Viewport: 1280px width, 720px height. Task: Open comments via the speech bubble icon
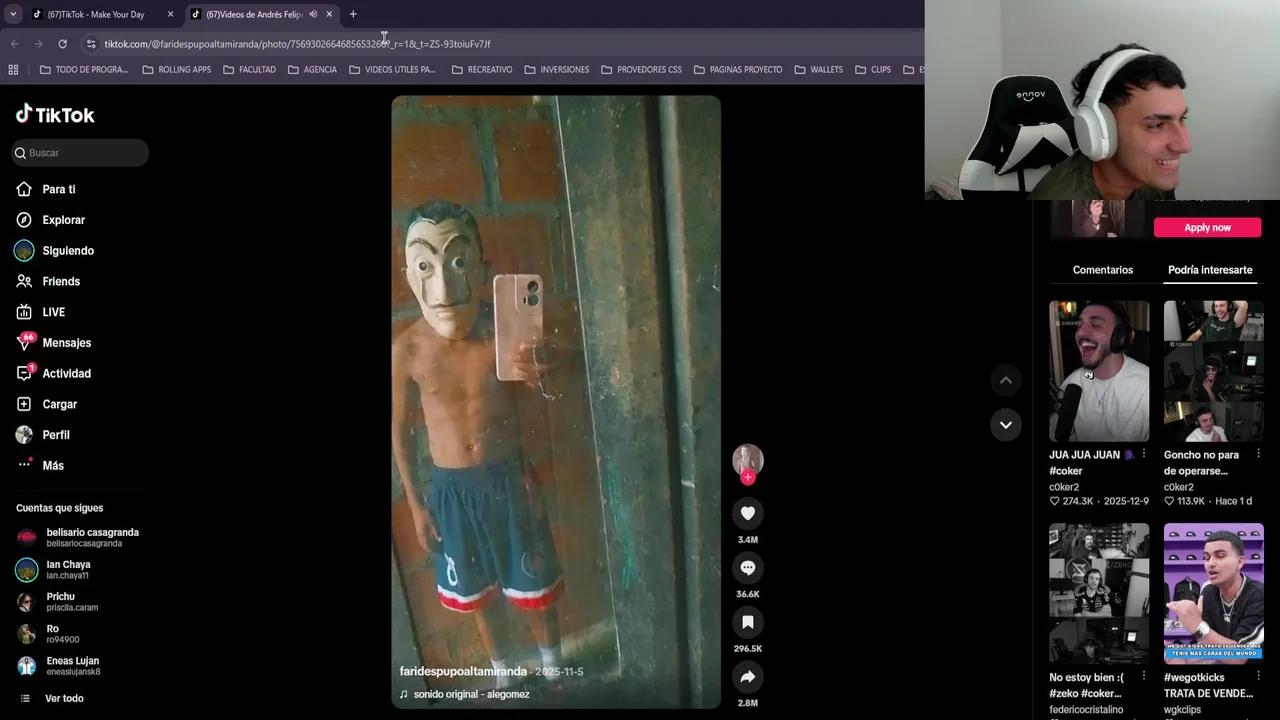(x=748, y=567)
